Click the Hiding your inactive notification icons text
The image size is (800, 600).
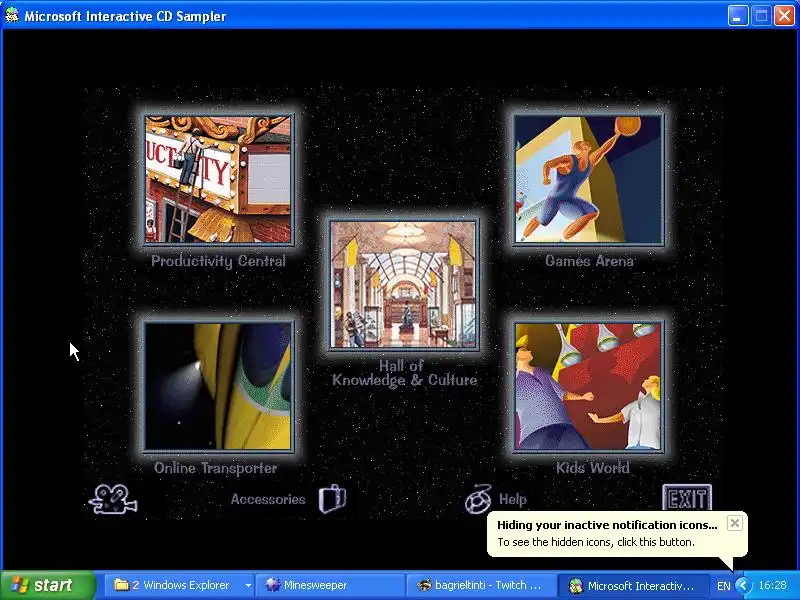pos(607,524)
